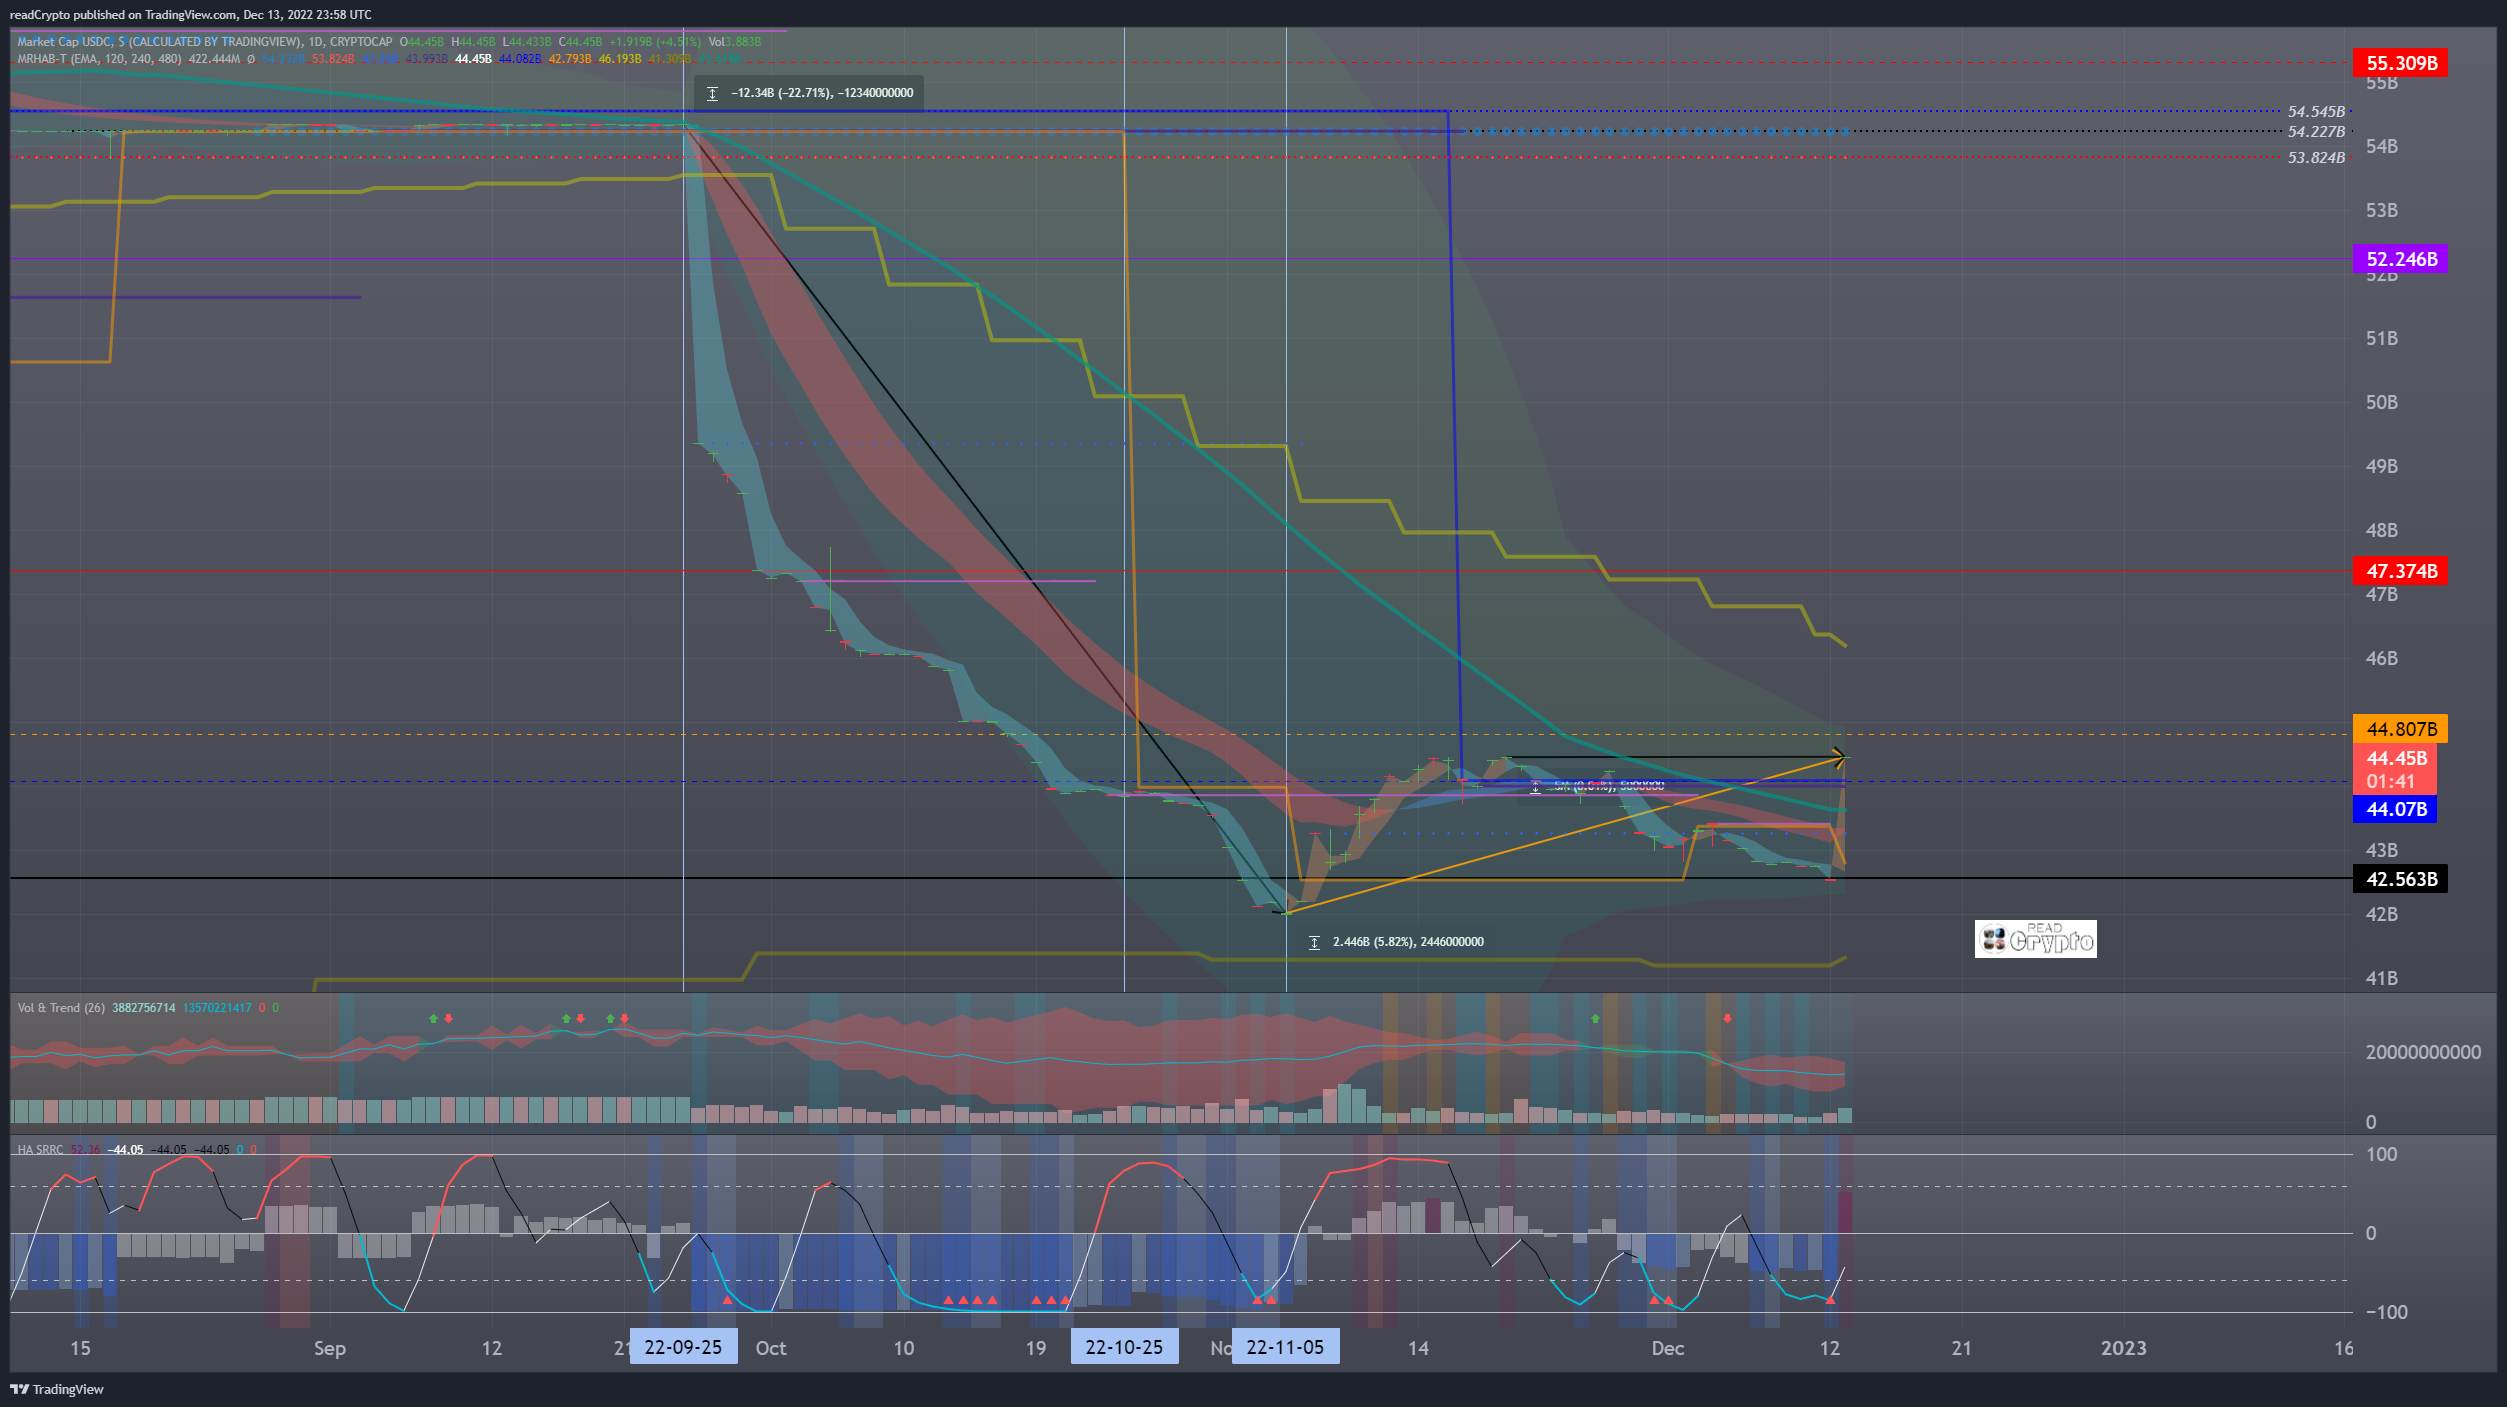Click the TradingView logo at bottom left

point(57,1389)
